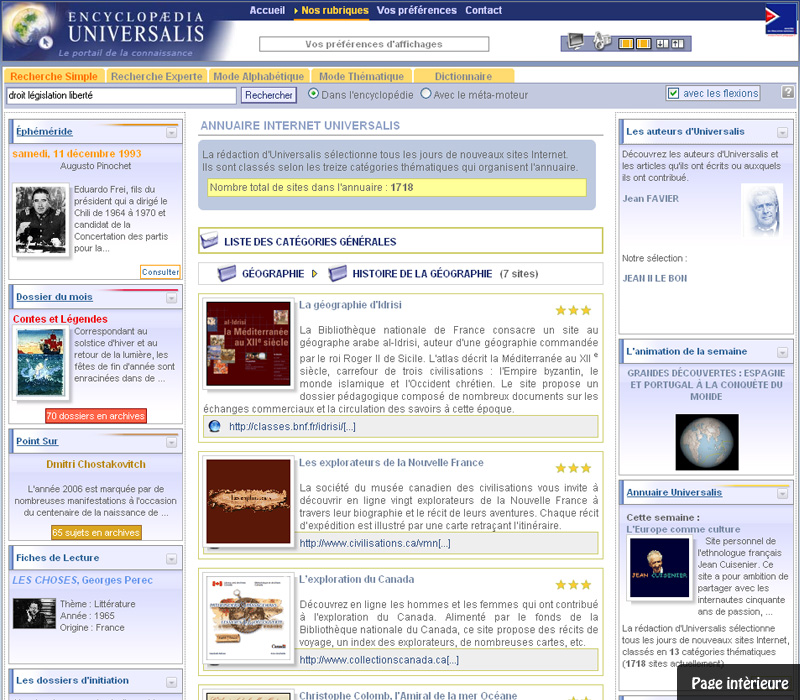Open the www.civilisations.ca link
Viewport: 800px width, 700px height.
click(x=374, y=543)
